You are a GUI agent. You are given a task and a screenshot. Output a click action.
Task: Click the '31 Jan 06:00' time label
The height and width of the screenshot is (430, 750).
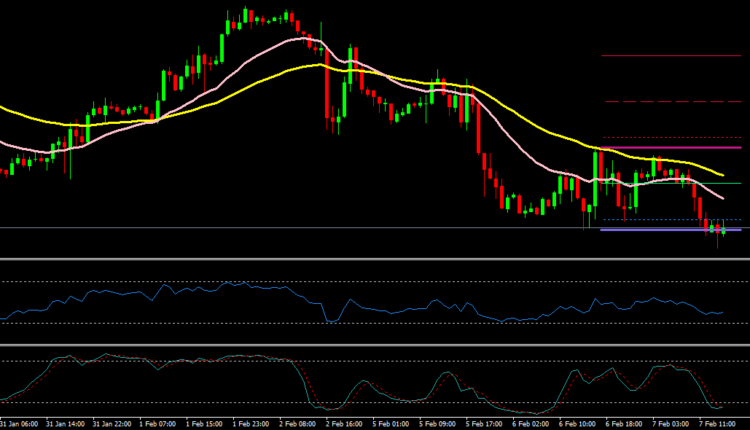click(x=22, y=423)
